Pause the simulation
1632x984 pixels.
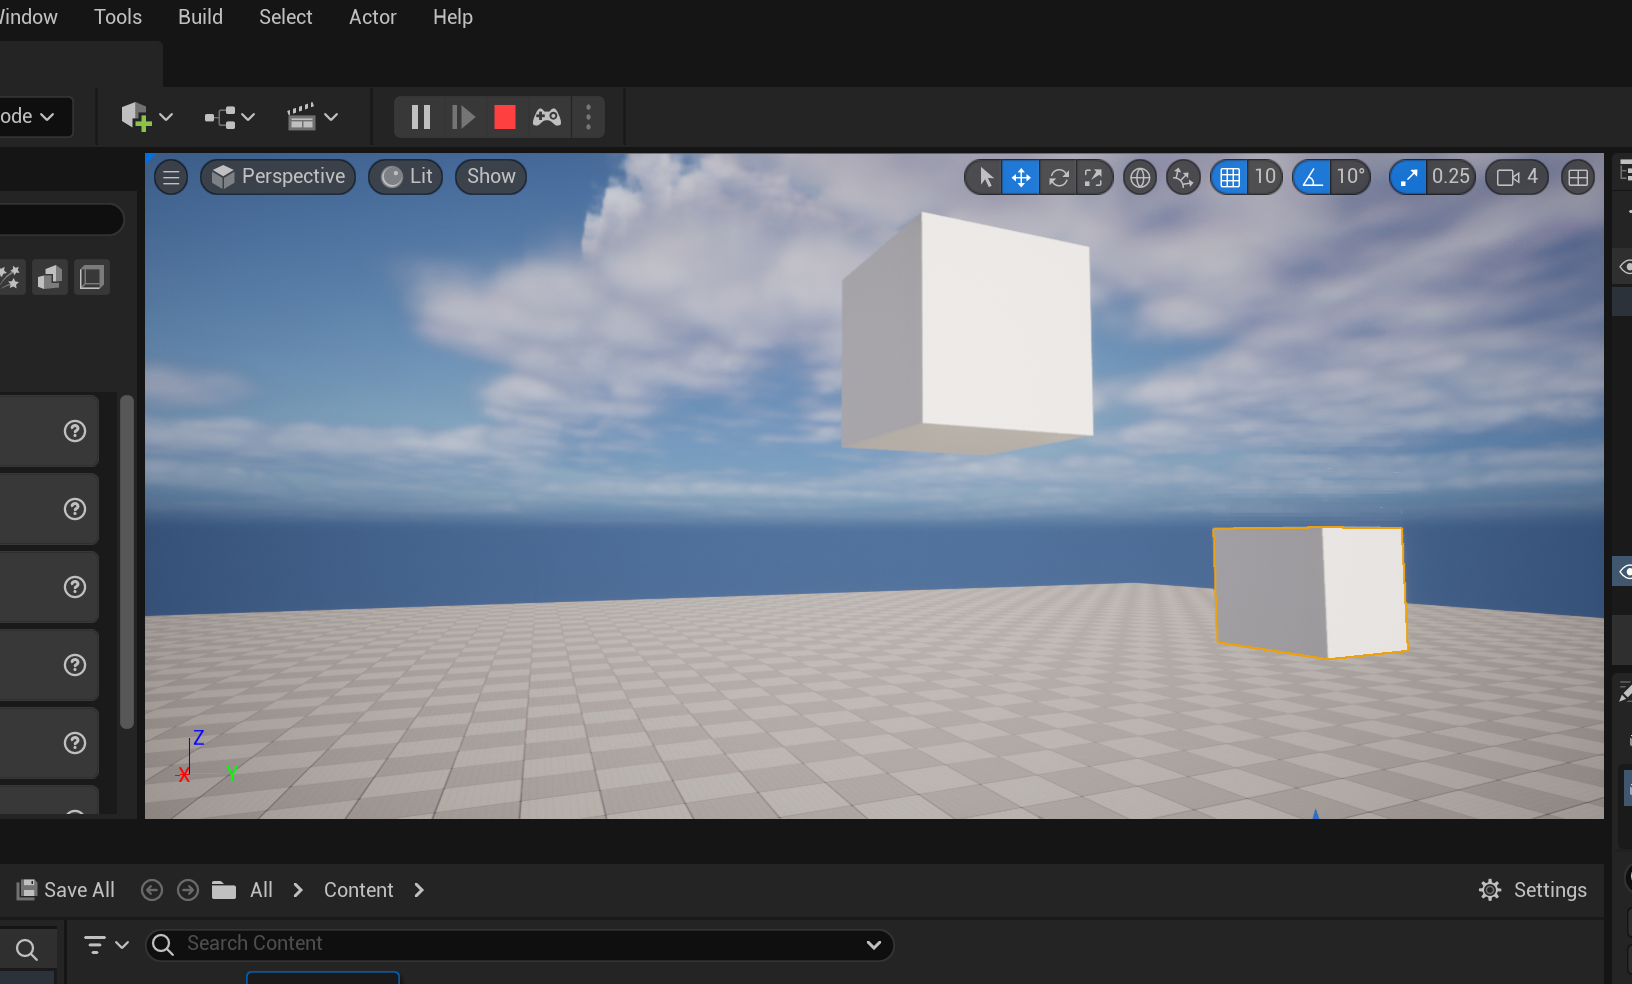click(x=421, y=117)
